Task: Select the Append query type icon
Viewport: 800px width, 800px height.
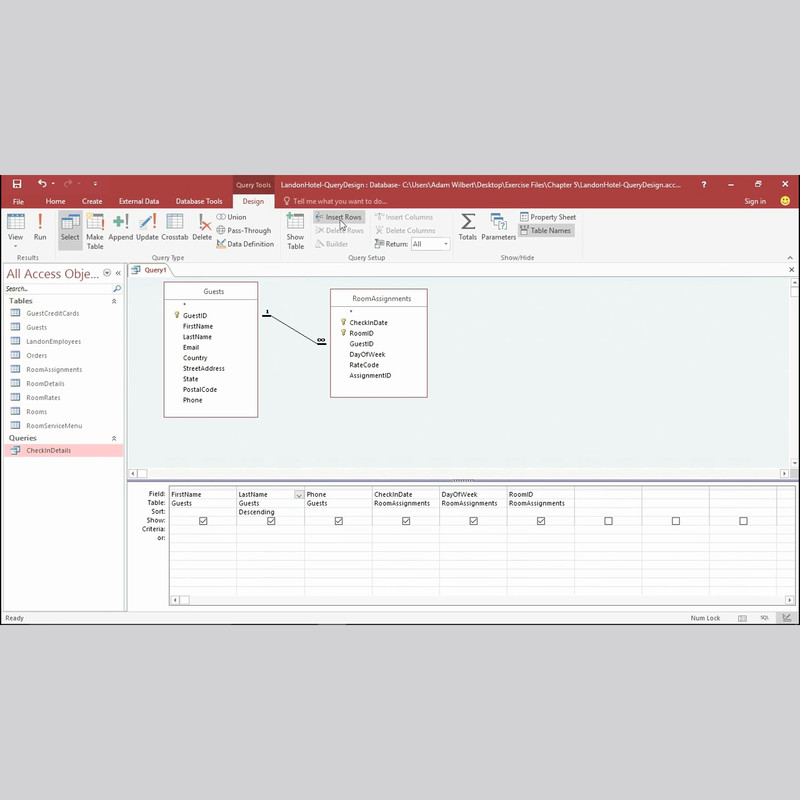Action: (x=120, y=227)
